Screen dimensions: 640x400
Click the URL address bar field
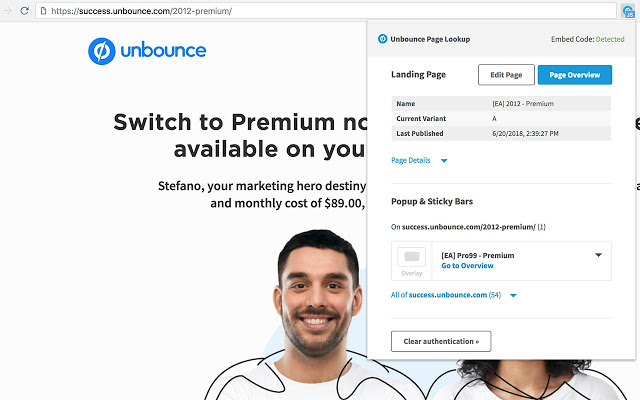click(x=326, y=11)
